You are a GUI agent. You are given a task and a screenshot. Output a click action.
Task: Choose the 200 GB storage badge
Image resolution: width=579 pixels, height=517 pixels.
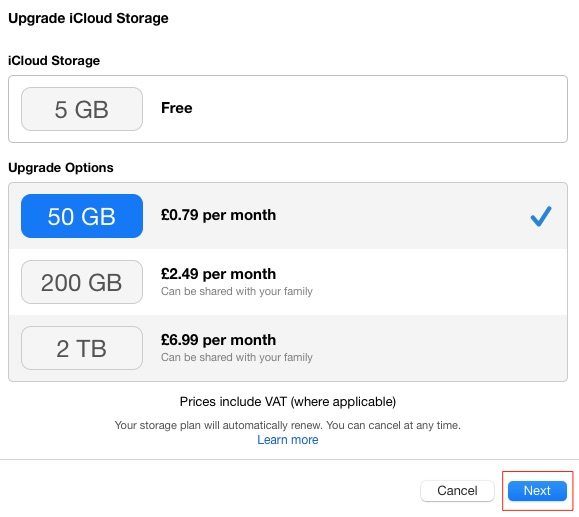coord(82,282)
